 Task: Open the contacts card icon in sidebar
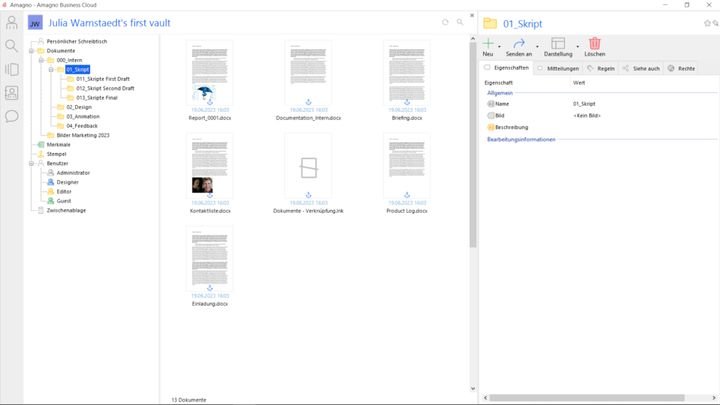pos(12,93)
